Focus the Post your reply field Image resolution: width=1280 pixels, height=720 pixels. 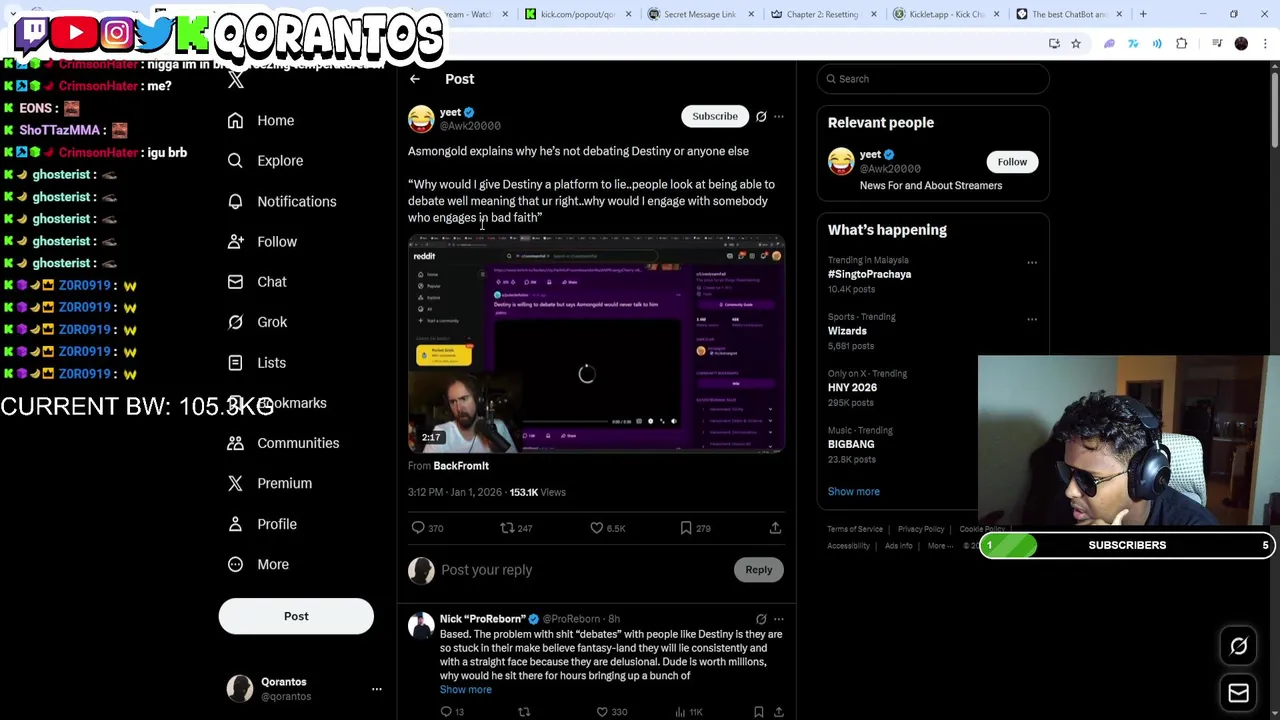click(x=585, y=570)
